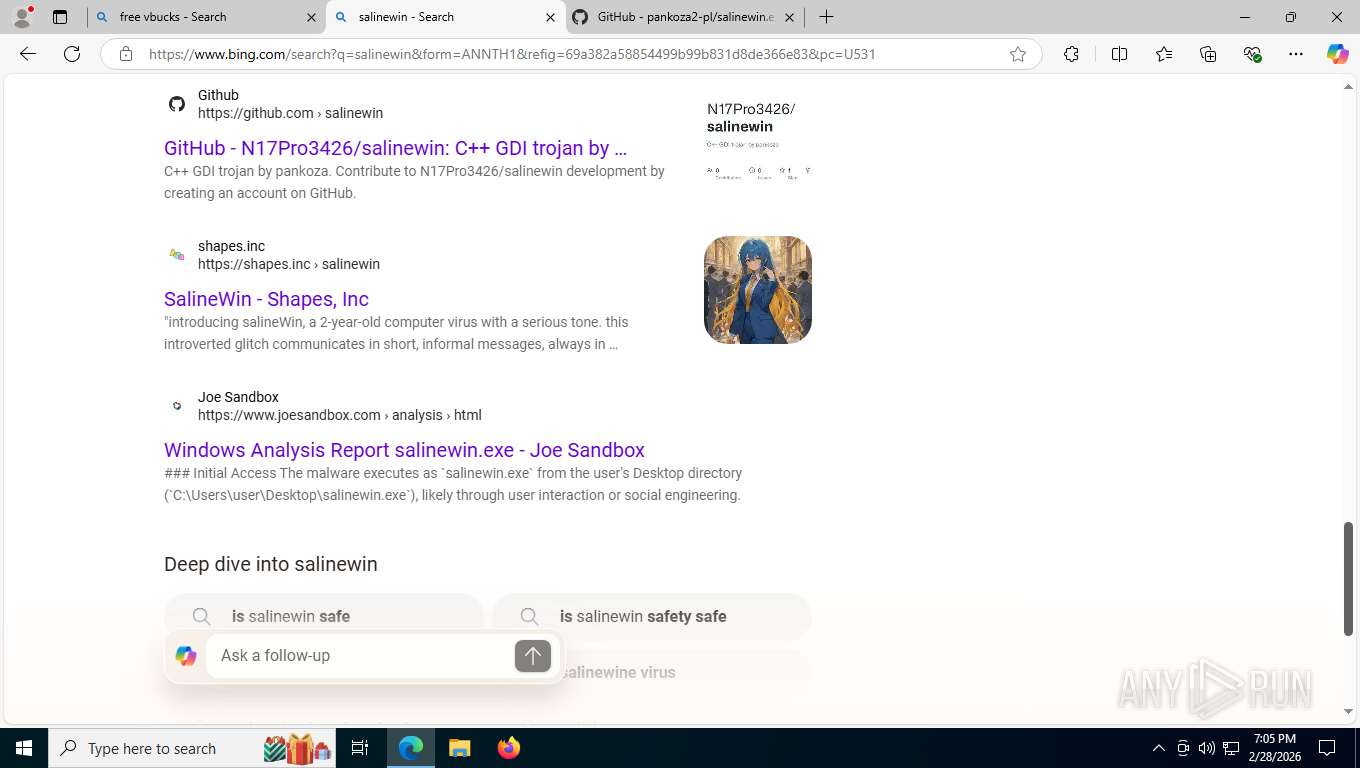
Task: Open Edge Settings and more menu
Action: pyautogui.click(x=1296, y=54)
